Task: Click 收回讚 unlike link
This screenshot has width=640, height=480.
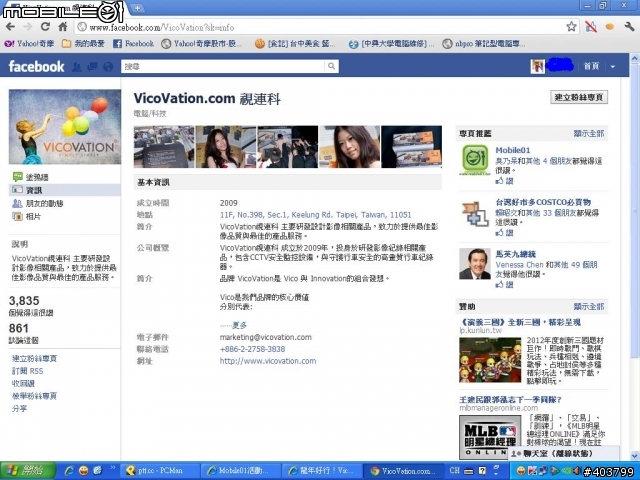Action: coord(23,384)
